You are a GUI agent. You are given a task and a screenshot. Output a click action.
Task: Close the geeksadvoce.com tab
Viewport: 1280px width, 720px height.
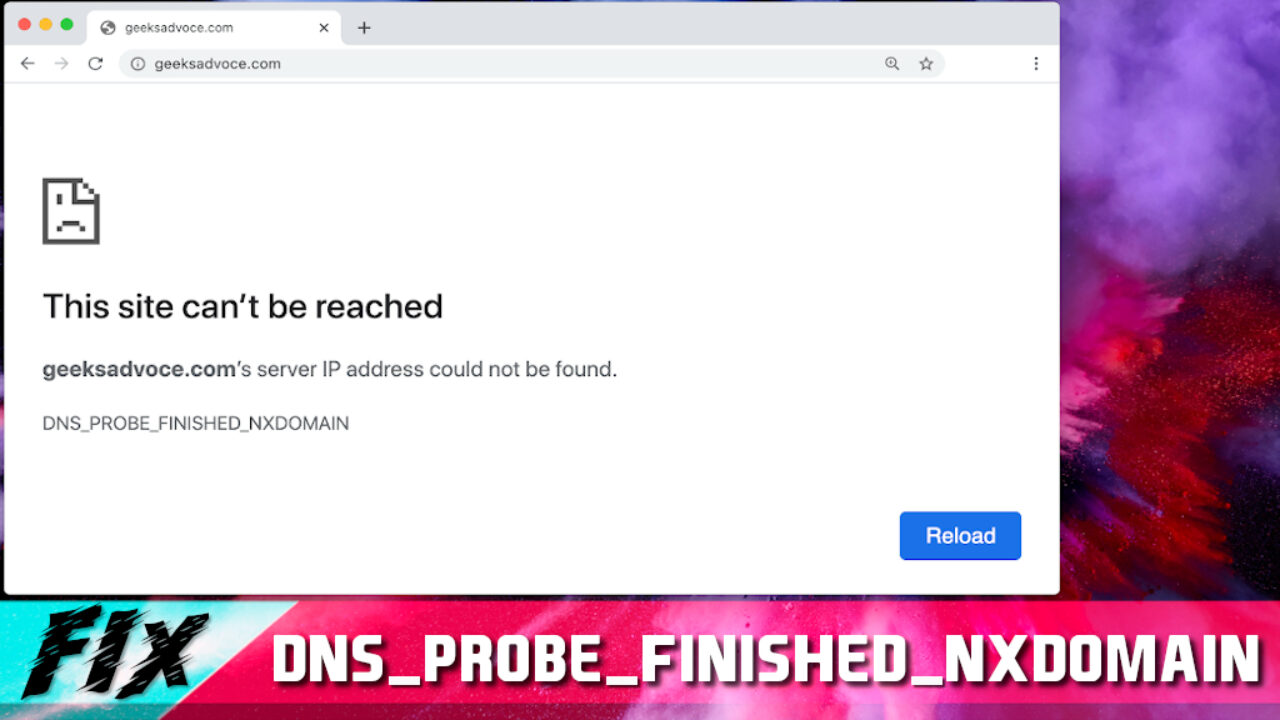[x=324, y=28]
